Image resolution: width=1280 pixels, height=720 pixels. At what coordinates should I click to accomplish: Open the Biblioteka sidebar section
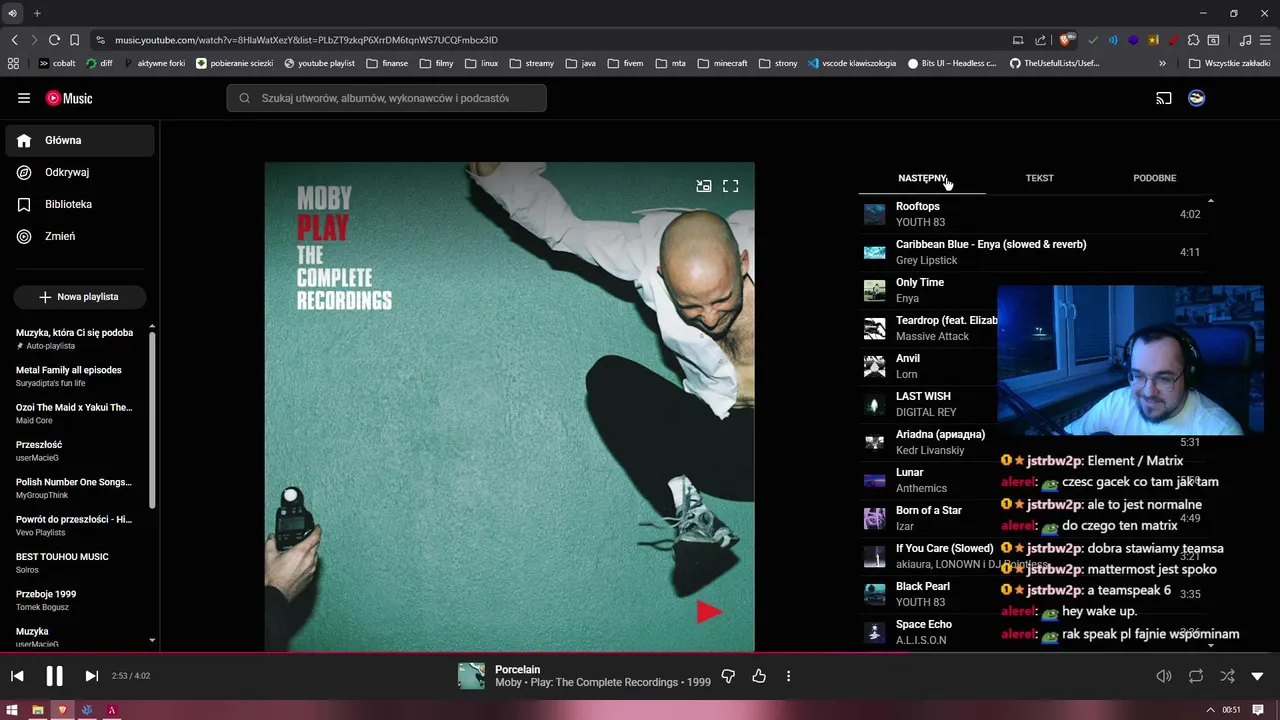pos(80,204)
